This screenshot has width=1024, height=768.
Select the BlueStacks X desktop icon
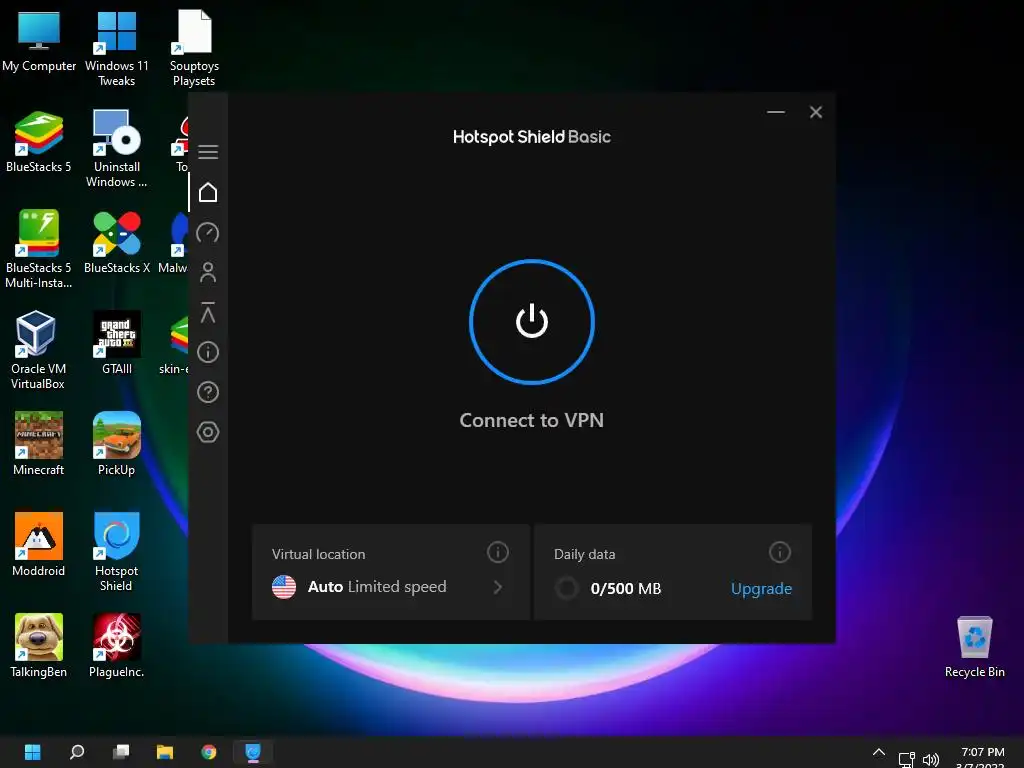(117, 243)
